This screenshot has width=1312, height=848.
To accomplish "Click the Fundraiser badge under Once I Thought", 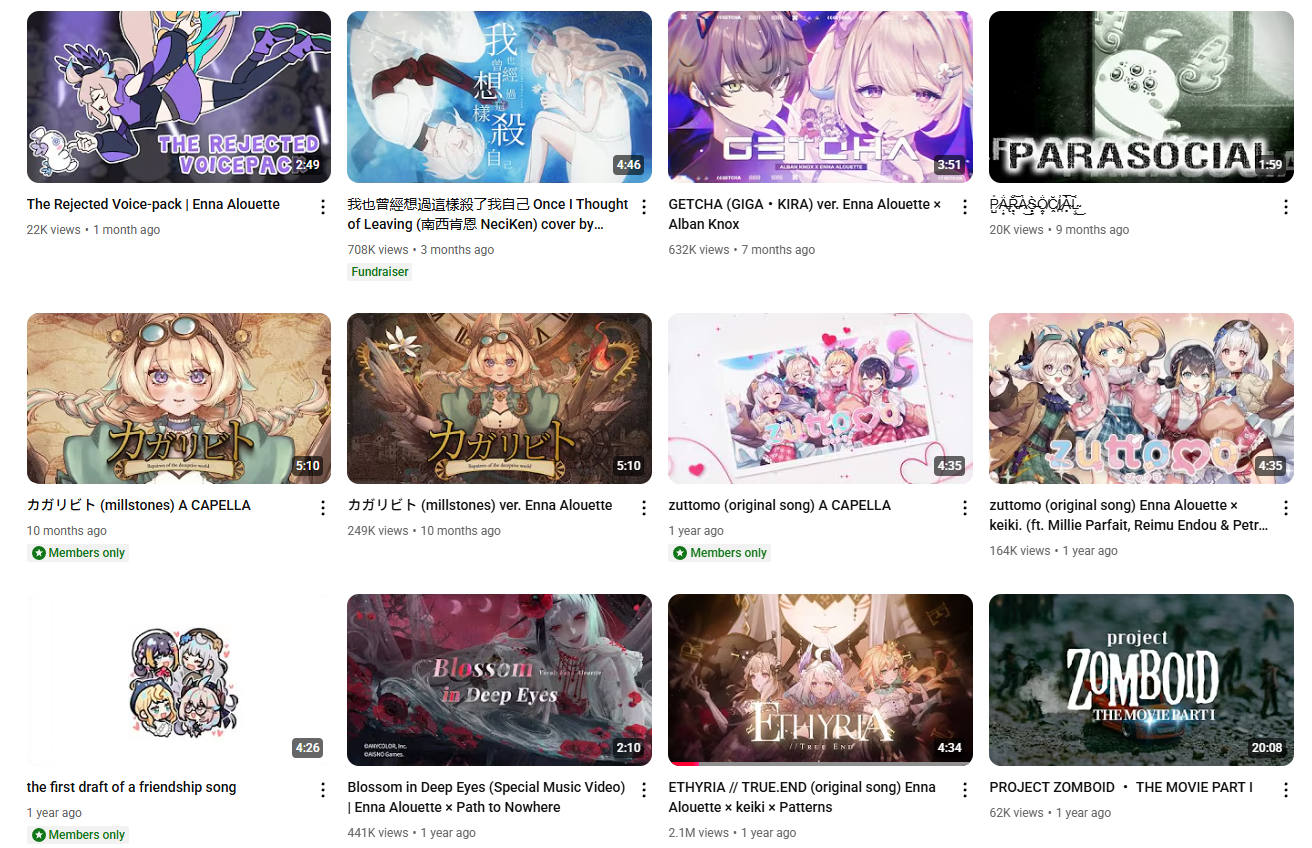I will (x=380, y=272).
